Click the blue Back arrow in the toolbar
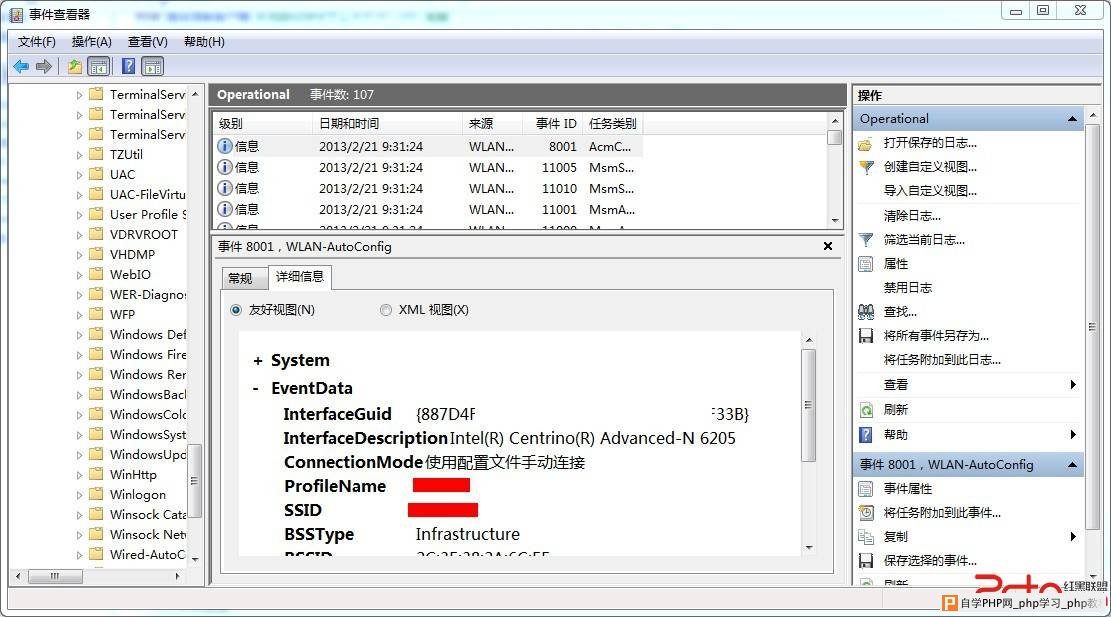1111x617 pixels. [x=21, y=67]
